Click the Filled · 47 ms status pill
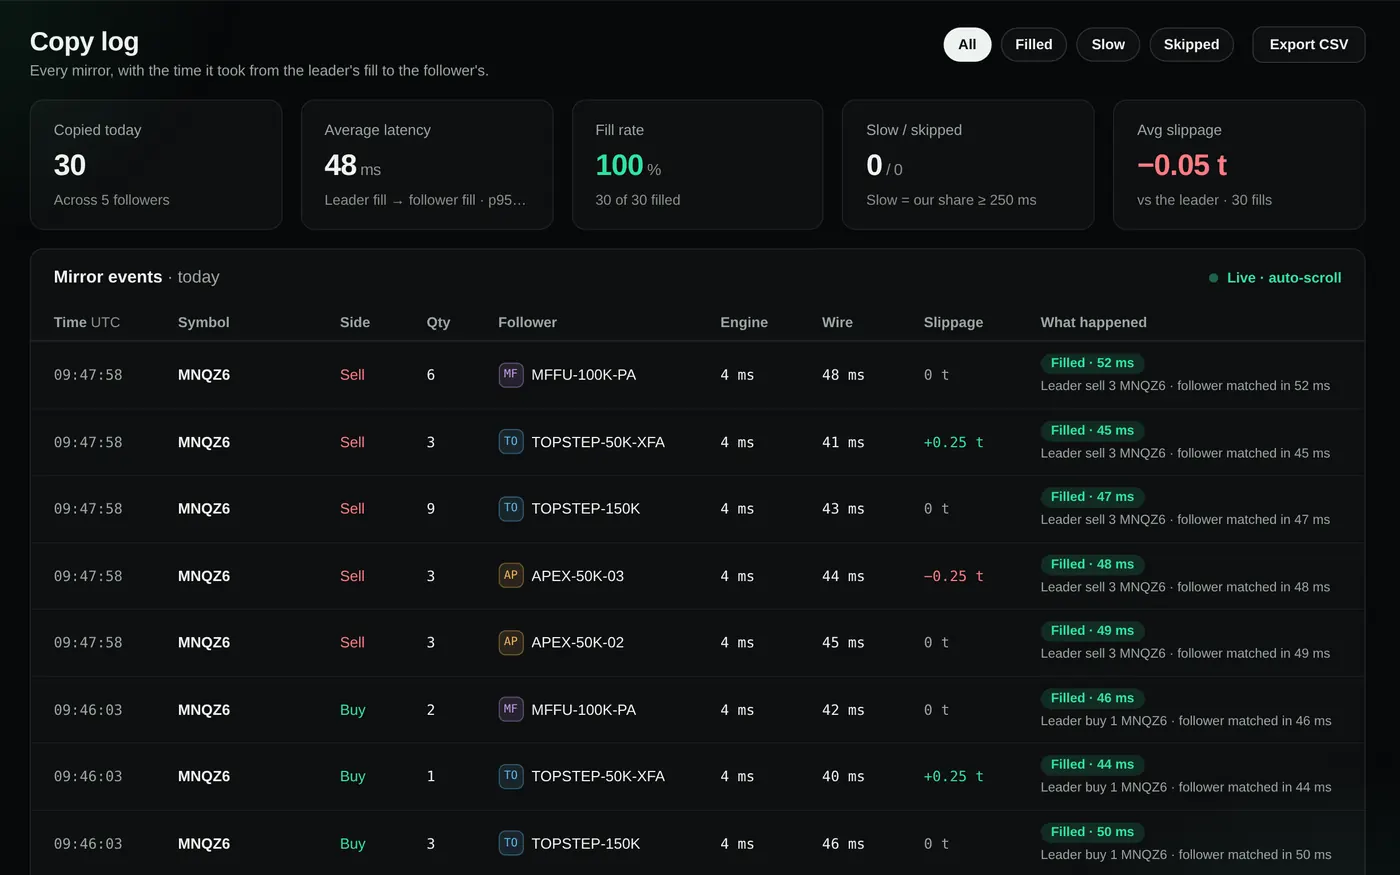Viewport: 1400px width, 875px height. pos(1092,497)
